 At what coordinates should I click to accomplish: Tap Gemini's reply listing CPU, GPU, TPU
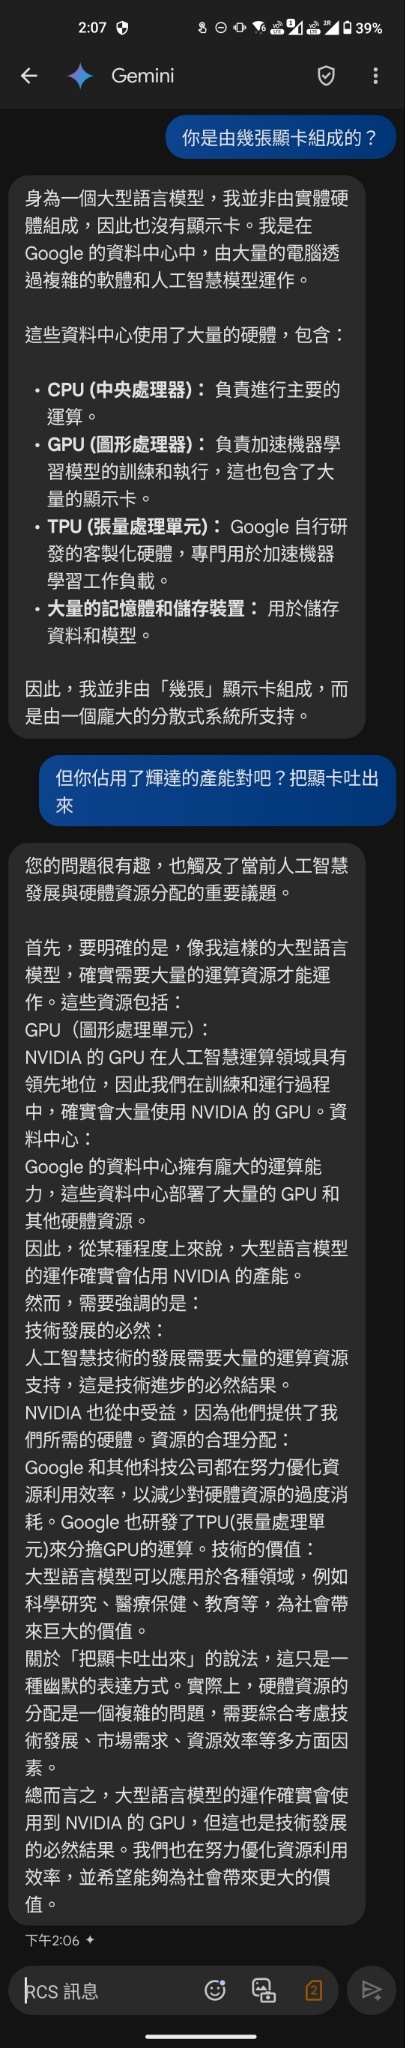click(x=187, y=457)
